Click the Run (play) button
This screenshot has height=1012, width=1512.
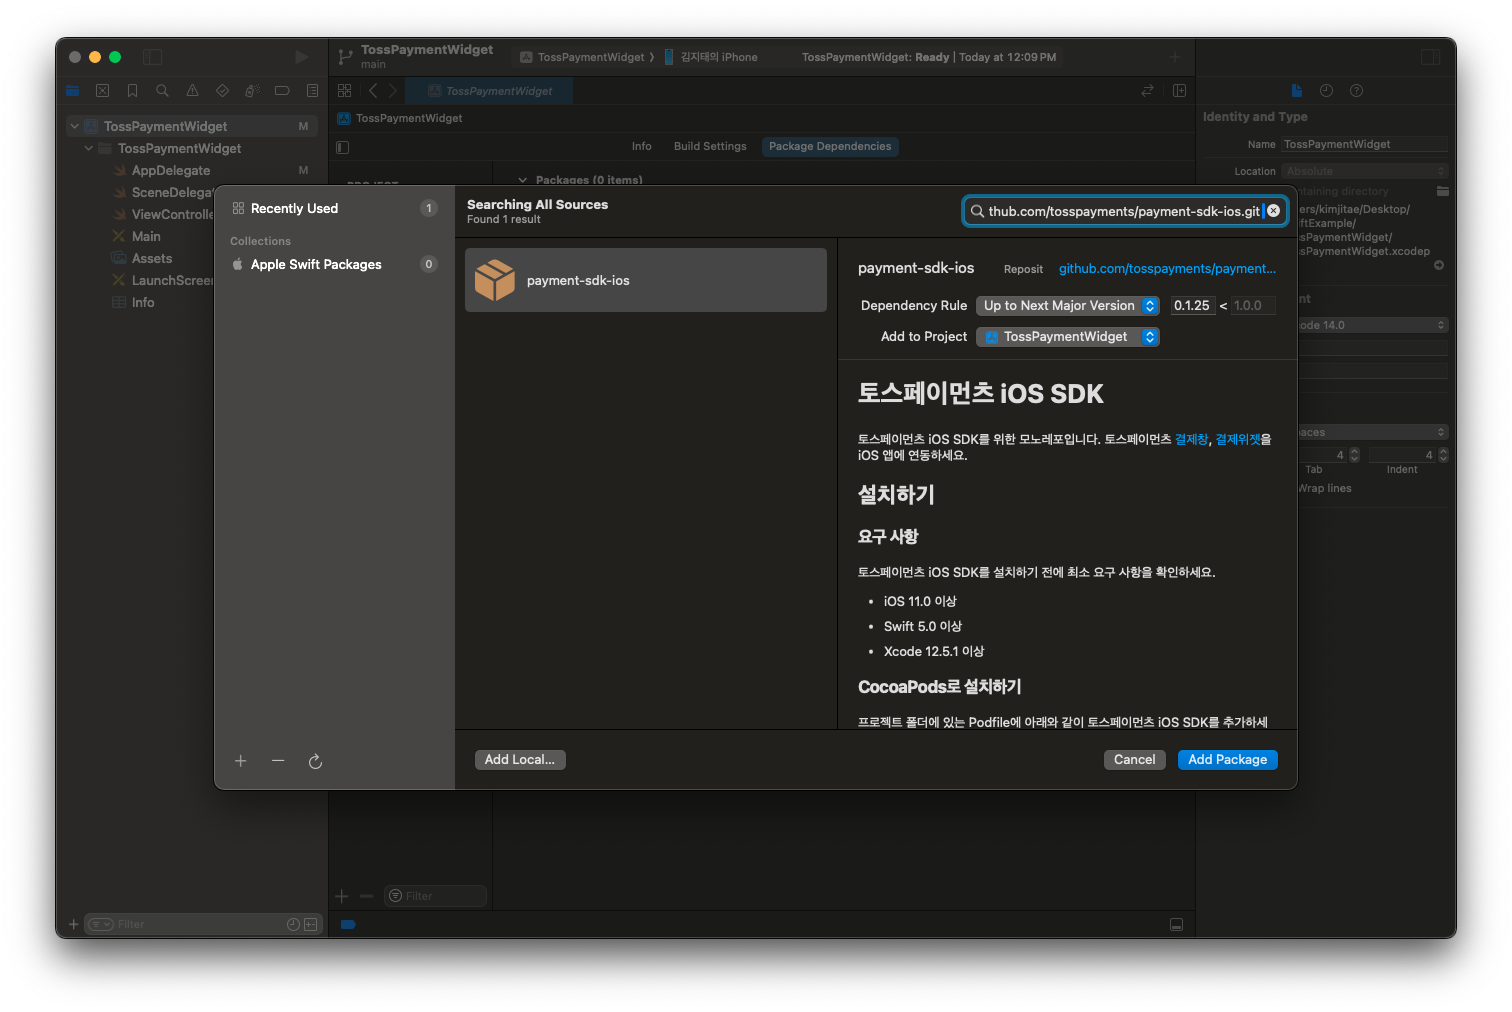click(x=301, y=57)
